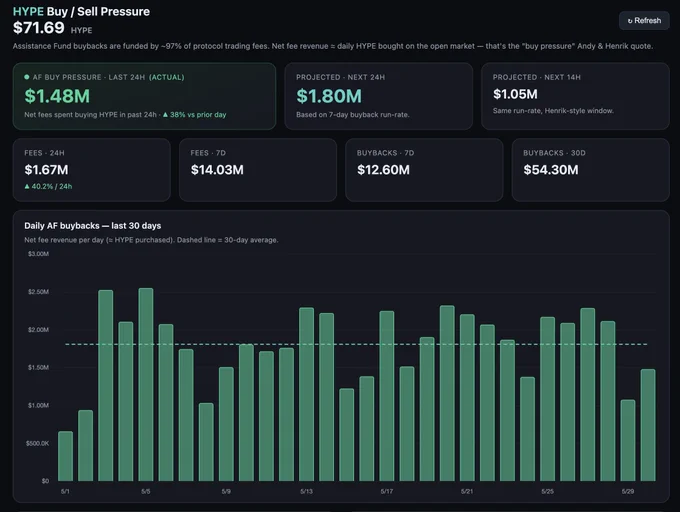The image size is (680, 512).
Task: Click the dashed 30-day average line
Action: click(356, 344)
